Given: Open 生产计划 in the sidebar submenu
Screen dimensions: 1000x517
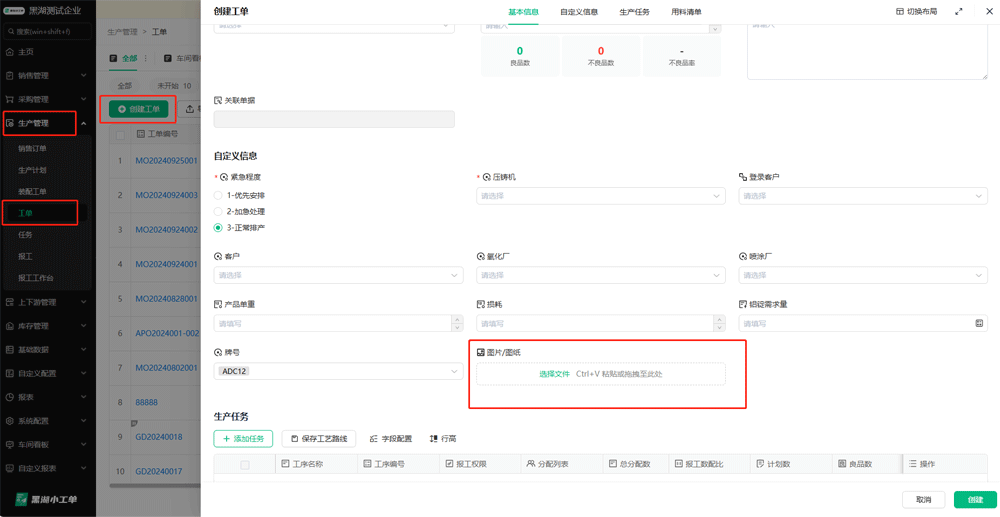Looking at the screenshot, I should [x=32, y=170].
